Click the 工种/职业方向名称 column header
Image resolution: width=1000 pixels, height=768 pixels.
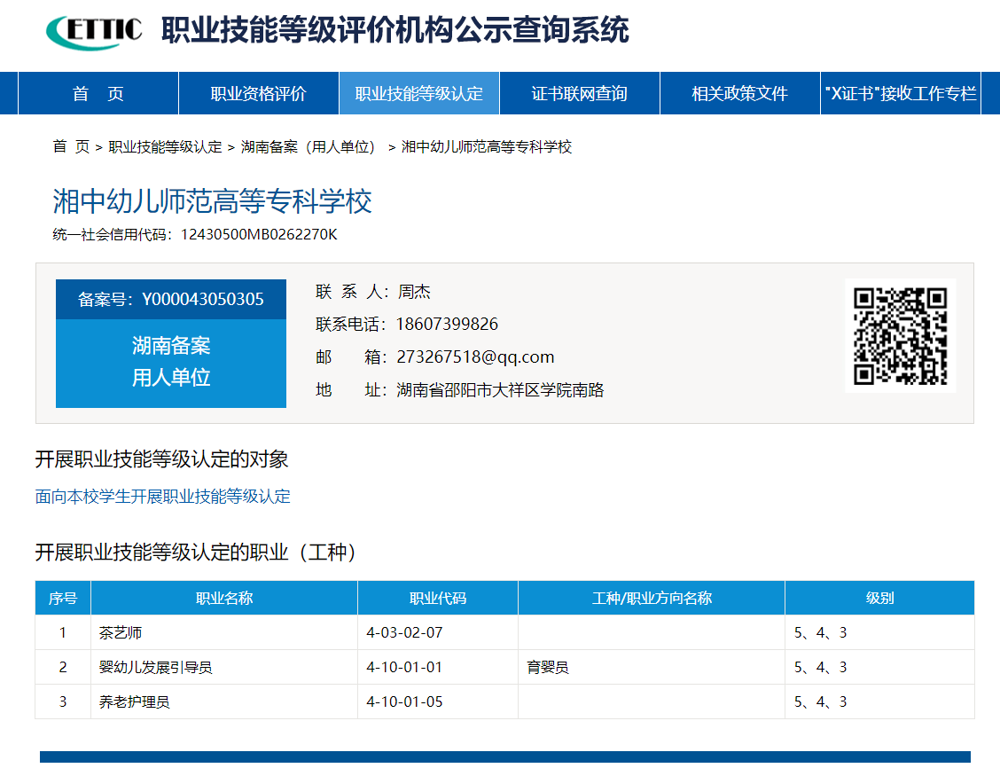651,598
